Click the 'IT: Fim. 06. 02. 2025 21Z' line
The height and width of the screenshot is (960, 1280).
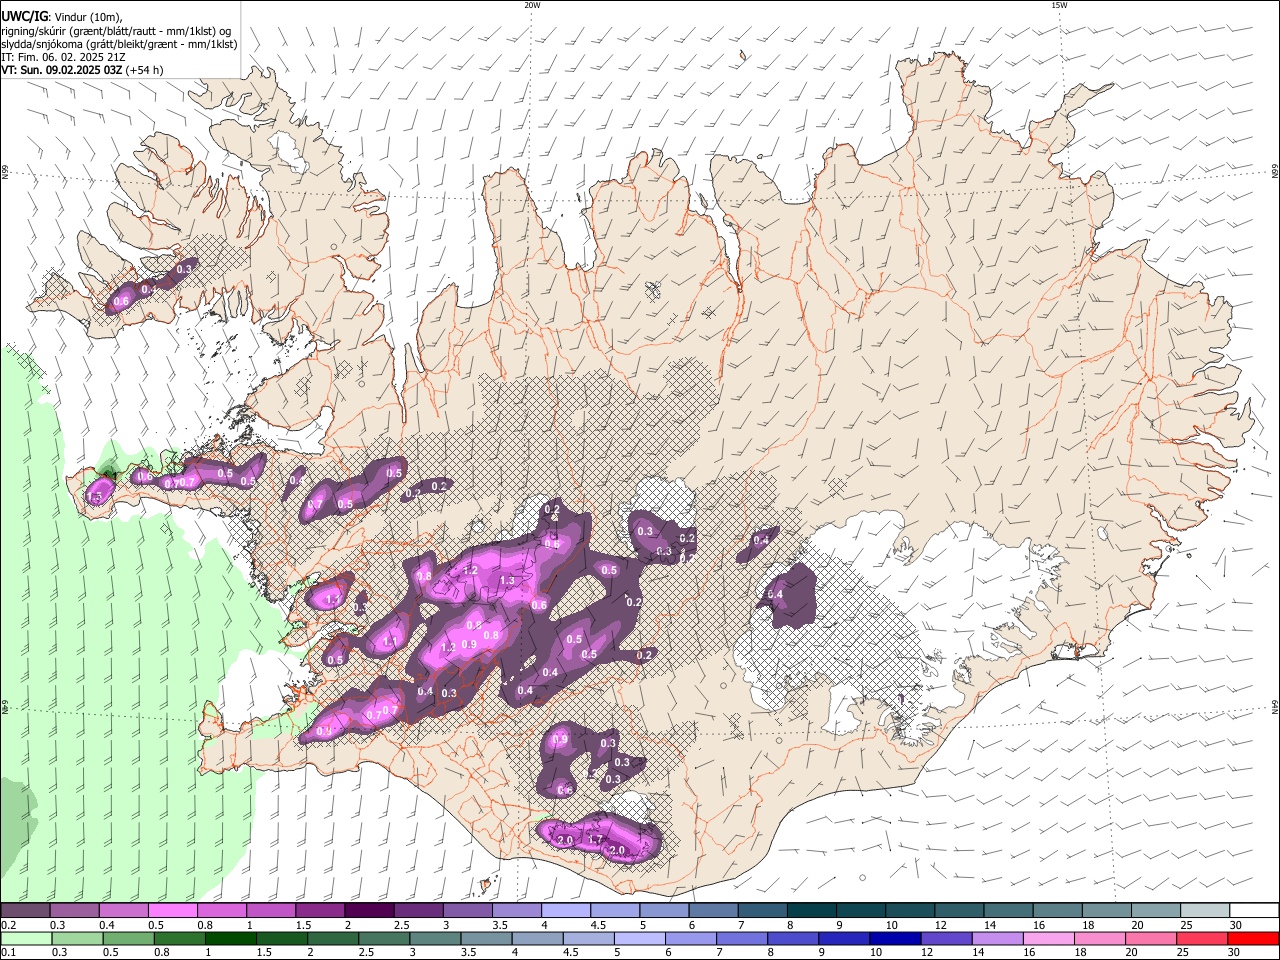tap(63, 57)
